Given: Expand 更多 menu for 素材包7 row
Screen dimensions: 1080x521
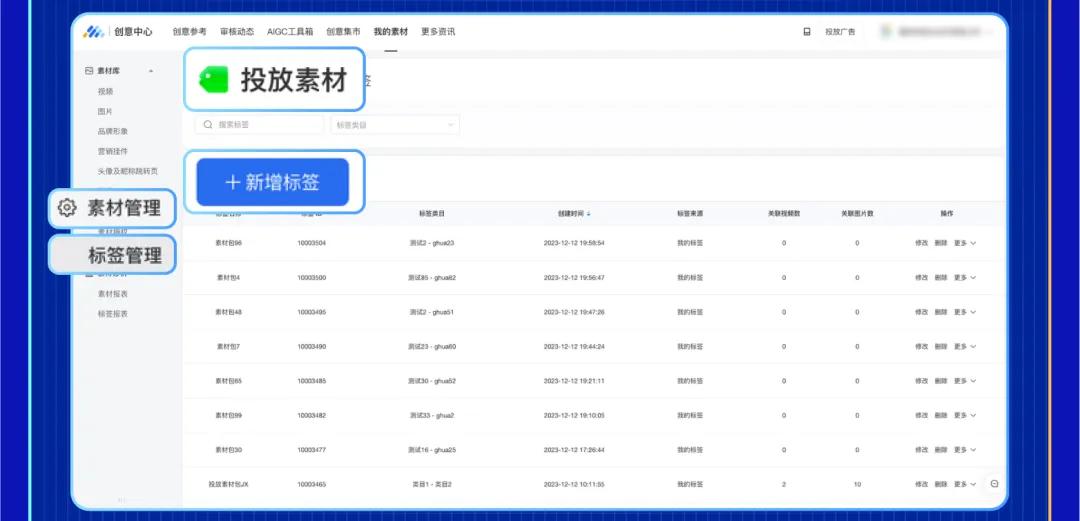Looking at the screenshot, I should point(964,347).
